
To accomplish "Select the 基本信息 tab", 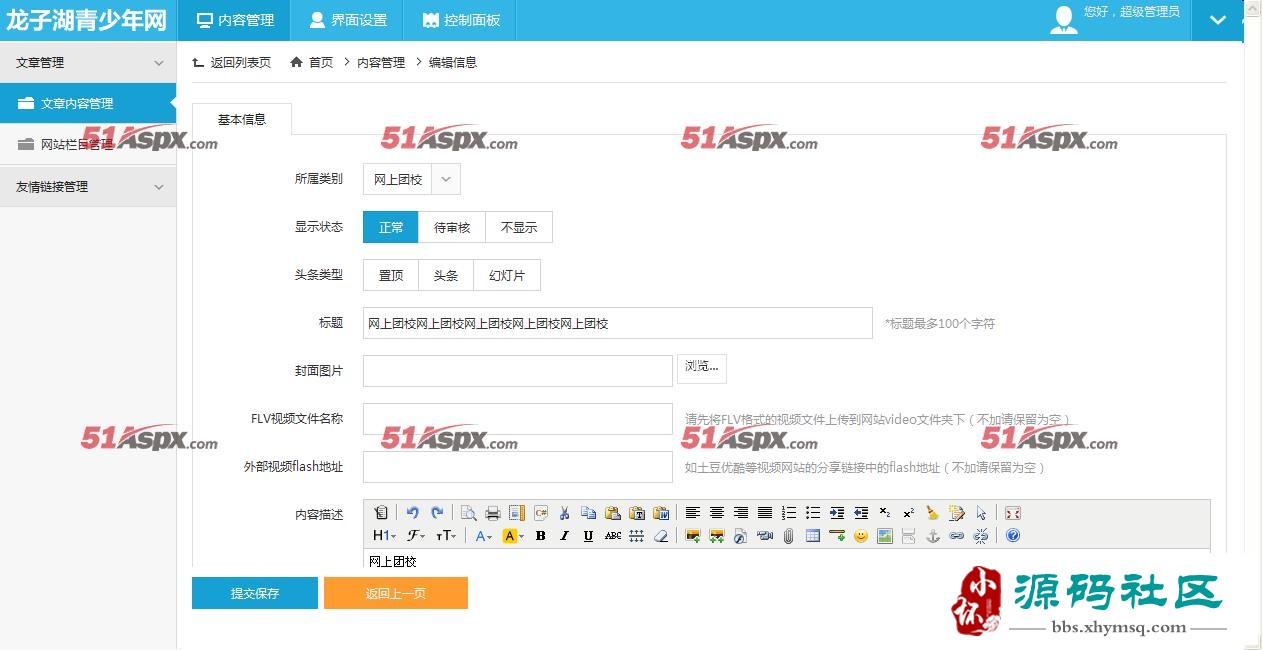I will click(242, 119).
